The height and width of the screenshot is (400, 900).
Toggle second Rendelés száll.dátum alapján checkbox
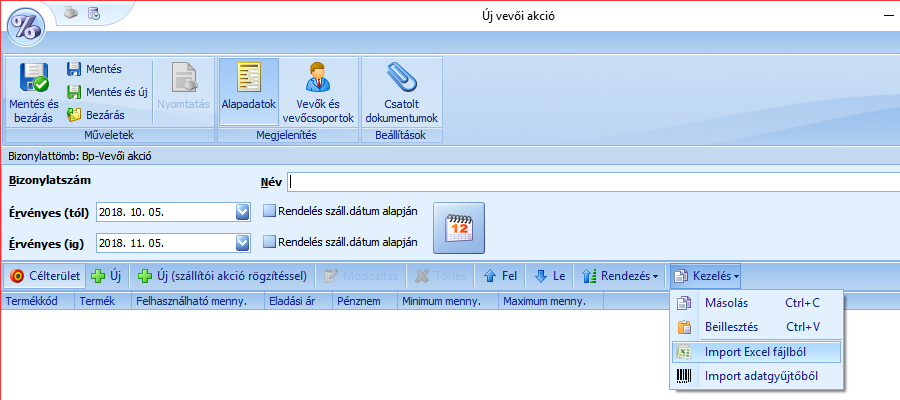(269, 241)
